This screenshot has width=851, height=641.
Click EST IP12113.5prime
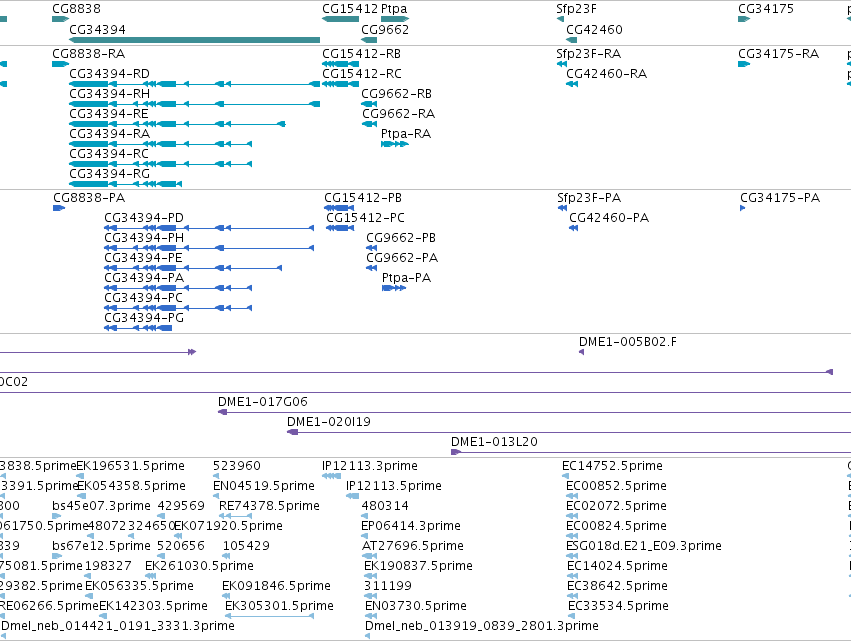click(x=394, y=486)
